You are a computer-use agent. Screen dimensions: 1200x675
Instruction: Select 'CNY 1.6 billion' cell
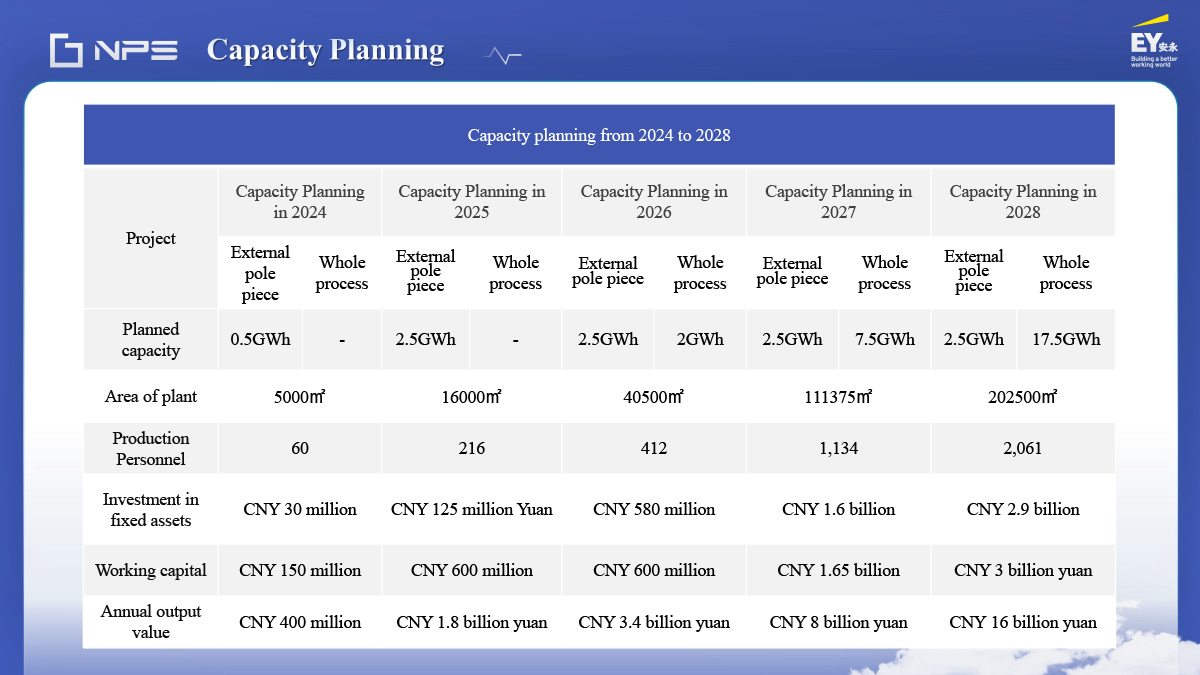pos(838,510)
